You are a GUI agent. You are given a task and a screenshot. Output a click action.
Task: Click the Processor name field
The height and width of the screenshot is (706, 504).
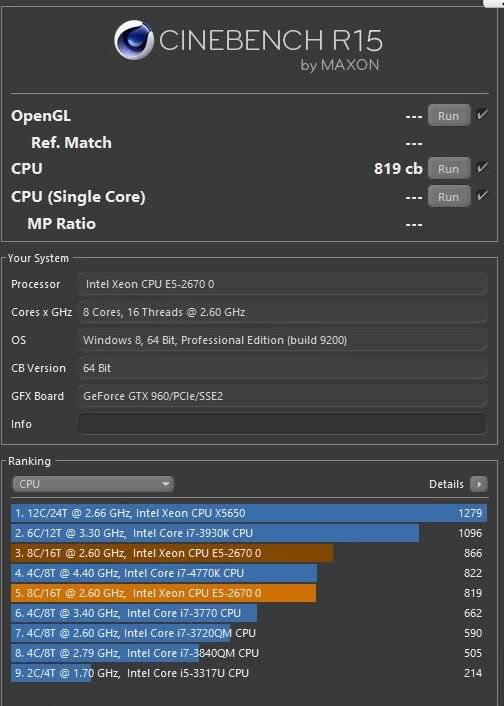[282, 284]
